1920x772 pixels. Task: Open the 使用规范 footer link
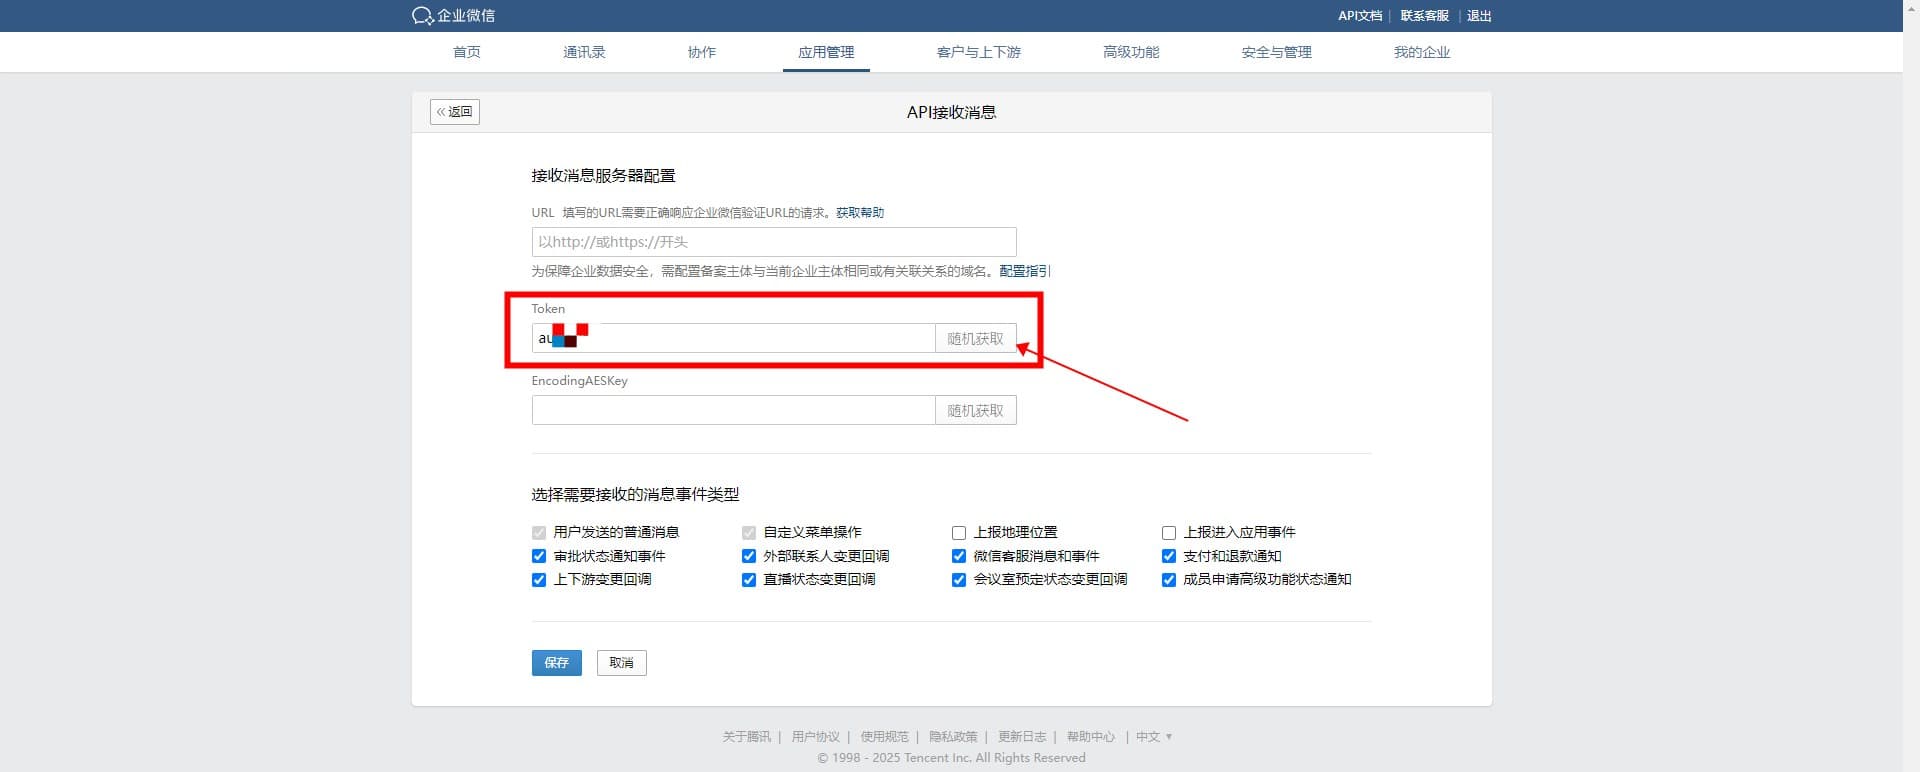885,737
